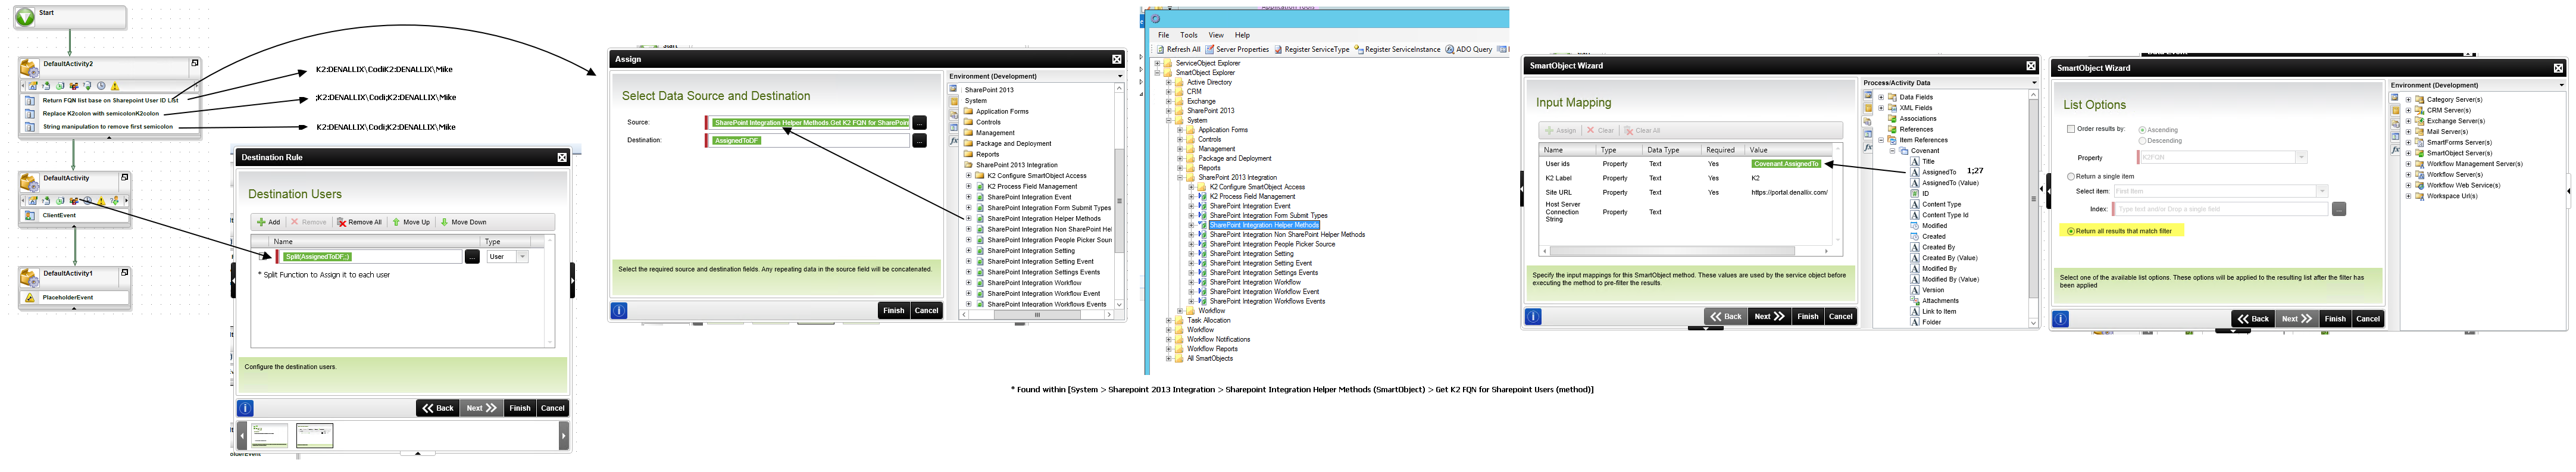The height and width of the screenshot is (472, 2576).
Task: Click the info icon in Assign dialog
Action: pyautogui.click(x=619, y=310)
